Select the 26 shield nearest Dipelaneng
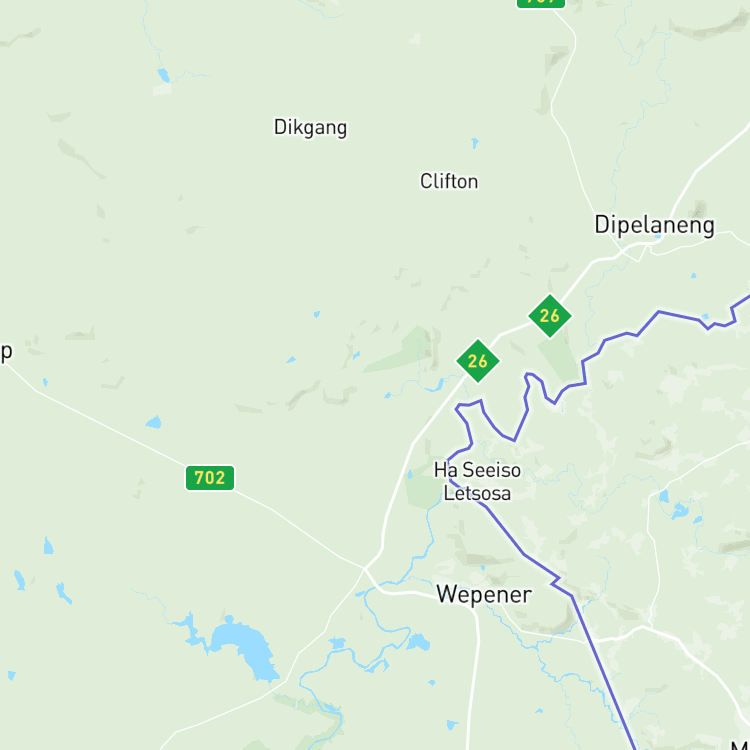Image resolution: width=750 pixels, height=750 pixels. 550,316
